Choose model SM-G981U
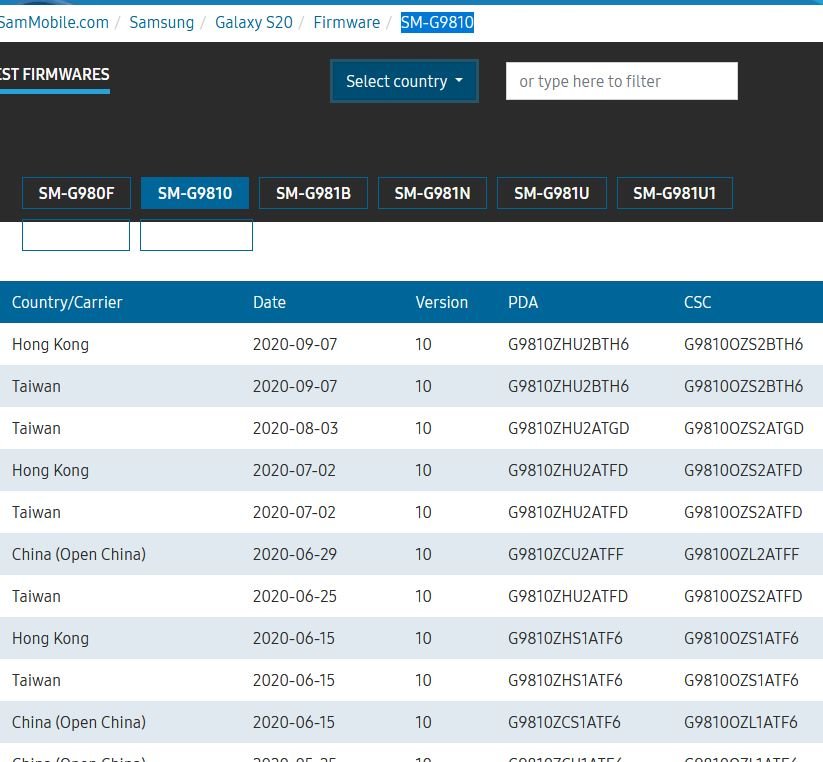 [x=552, y=193]
